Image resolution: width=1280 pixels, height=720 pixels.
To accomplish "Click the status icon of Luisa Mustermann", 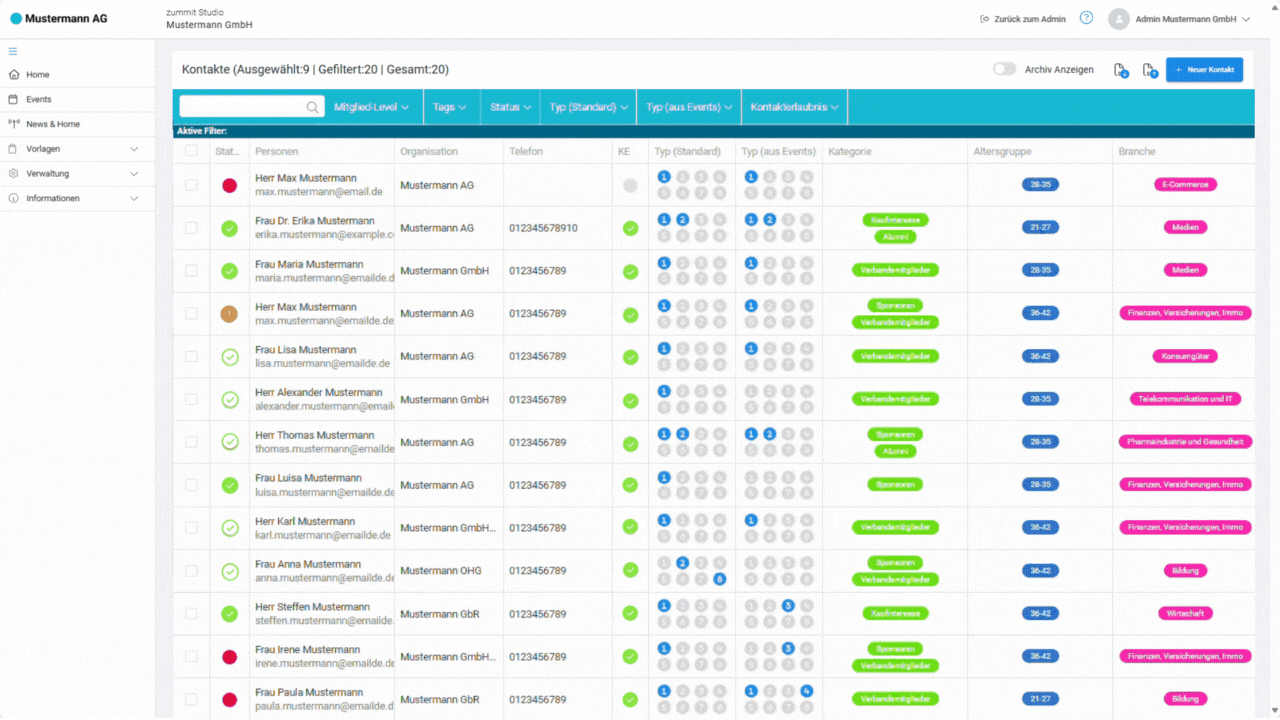I will 229,485.
